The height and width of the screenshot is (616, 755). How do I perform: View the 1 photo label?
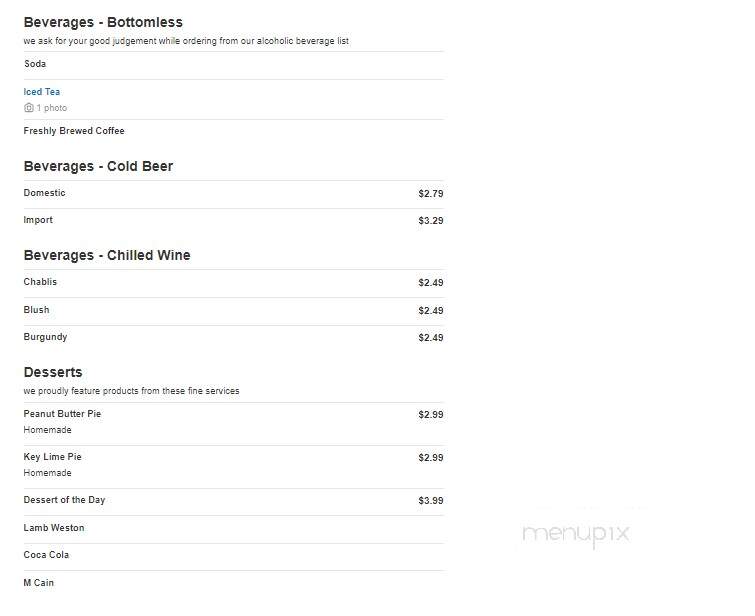coord(52,108)
